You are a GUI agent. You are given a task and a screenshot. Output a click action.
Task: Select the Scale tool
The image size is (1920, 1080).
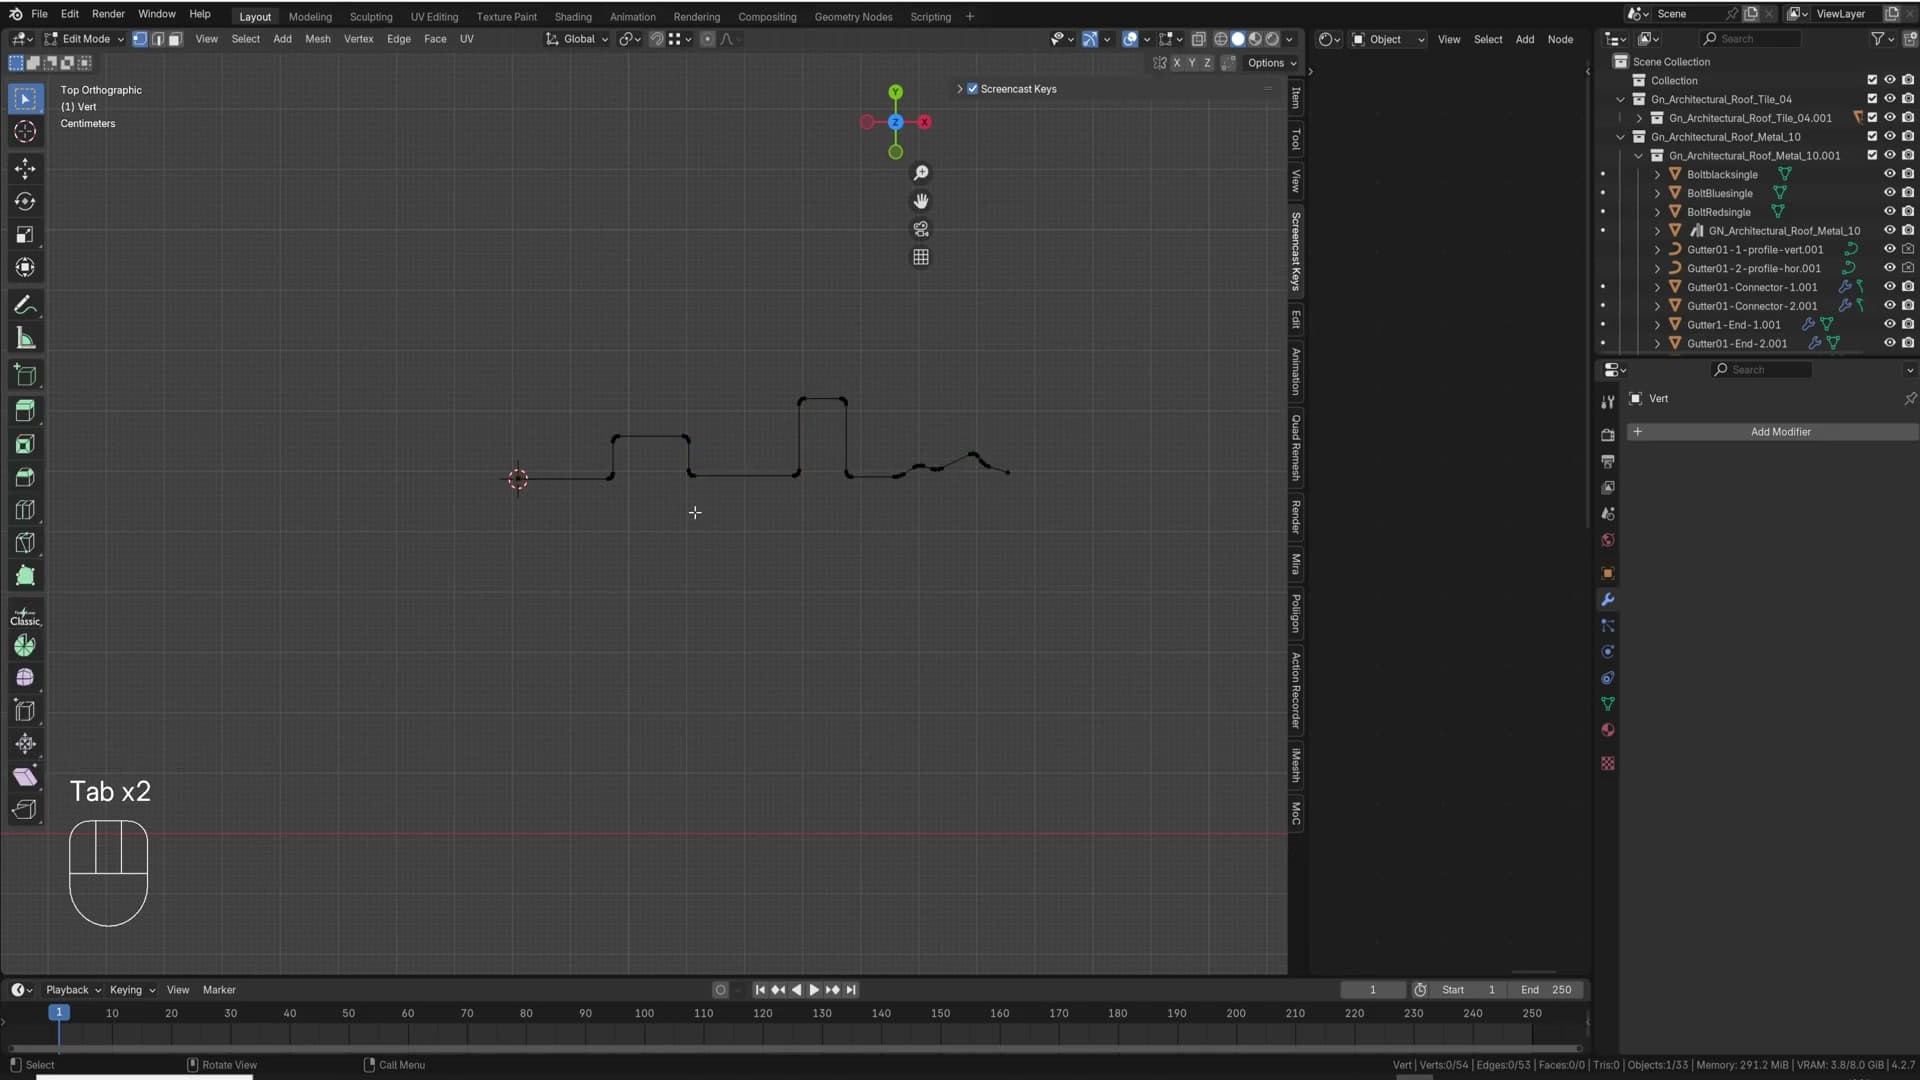[25, 235]
